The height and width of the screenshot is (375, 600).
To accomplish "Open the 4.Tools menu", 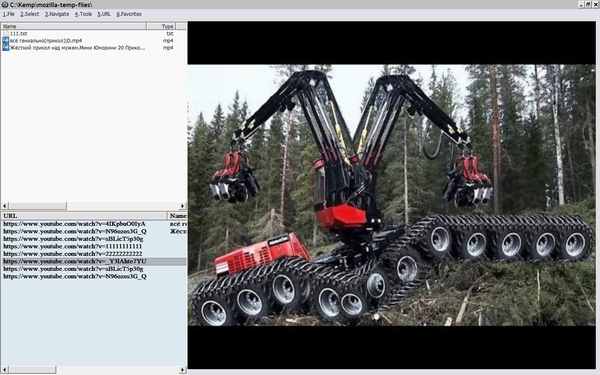I will 83,14.
